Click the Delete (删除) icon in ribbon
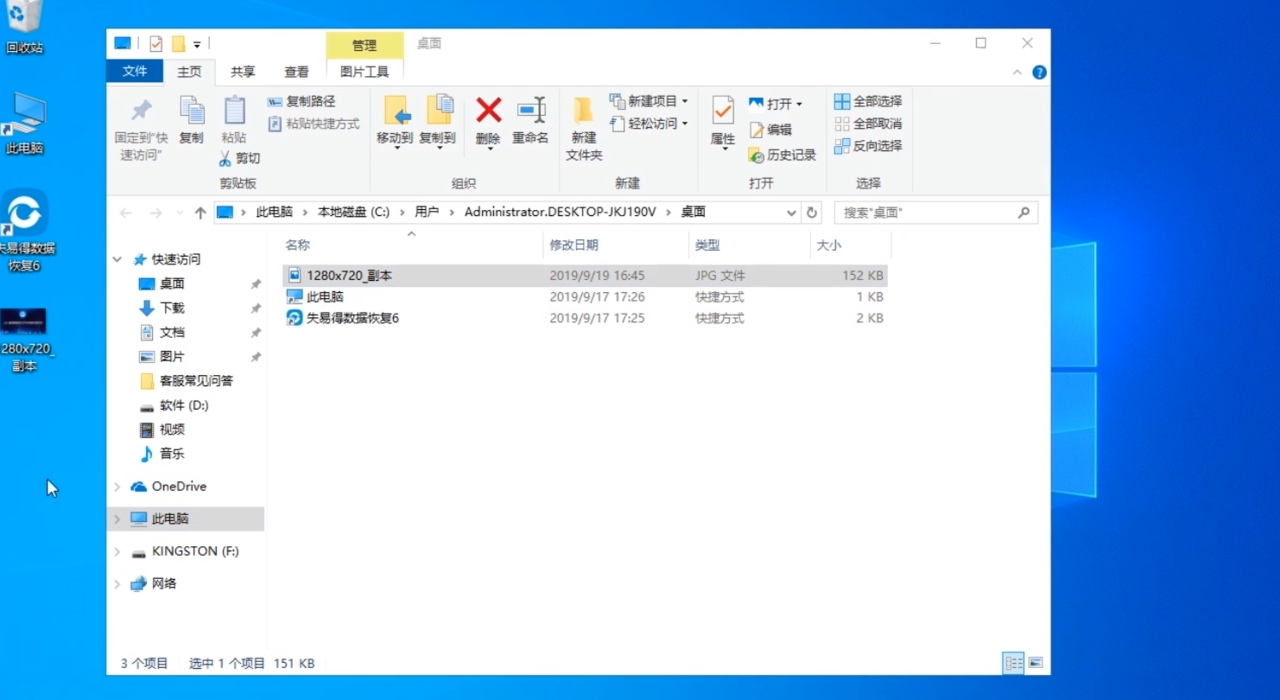The image size is (1280, 700). pyautogui.click(x=487, y=120)
